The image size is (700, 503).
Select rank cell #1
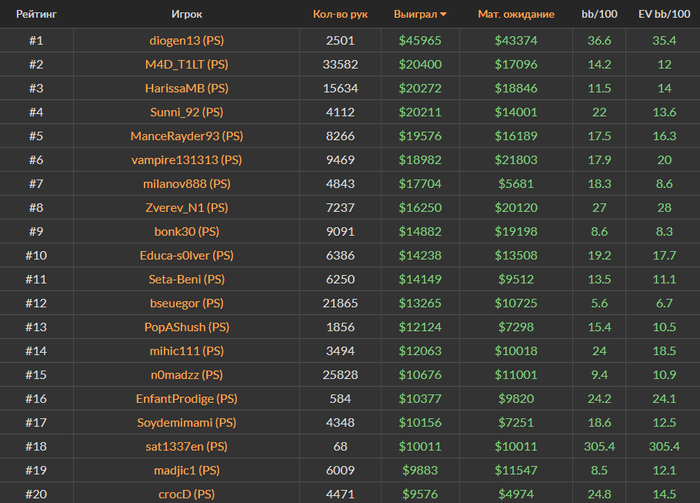pyautogui.click(x=36, y=41)
